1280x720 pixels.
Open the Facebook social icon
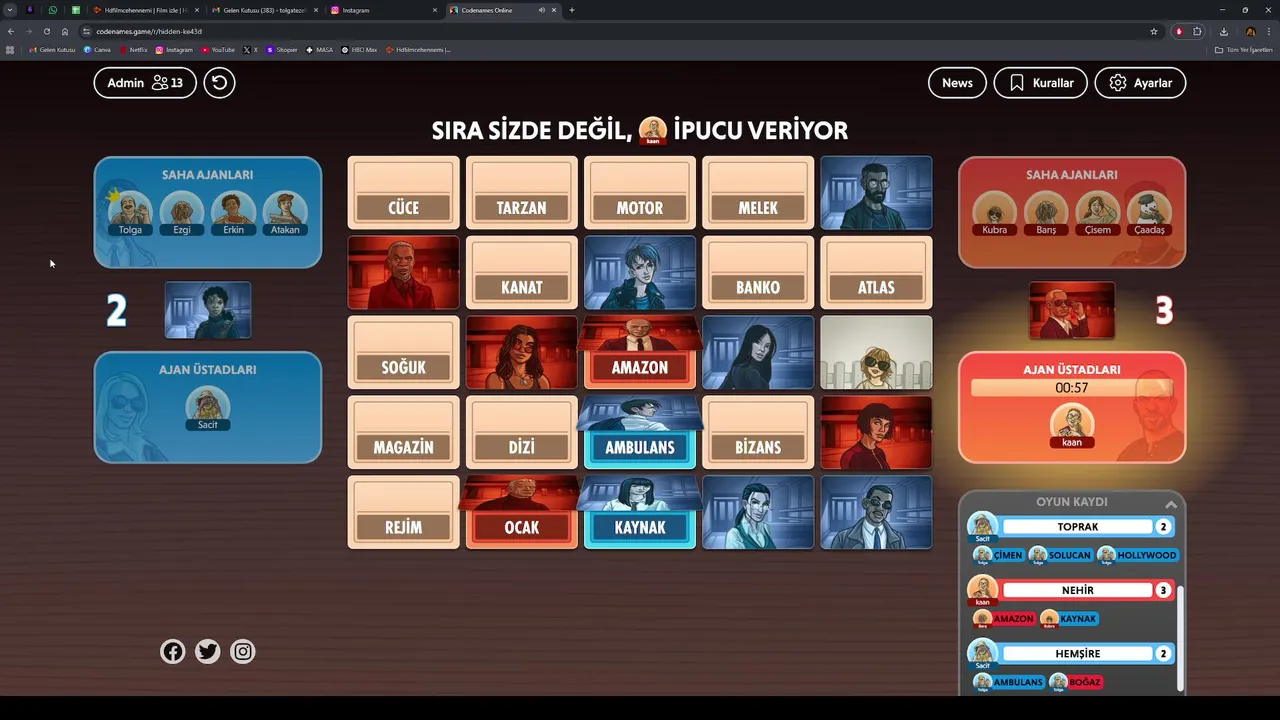tap(173, 652)
